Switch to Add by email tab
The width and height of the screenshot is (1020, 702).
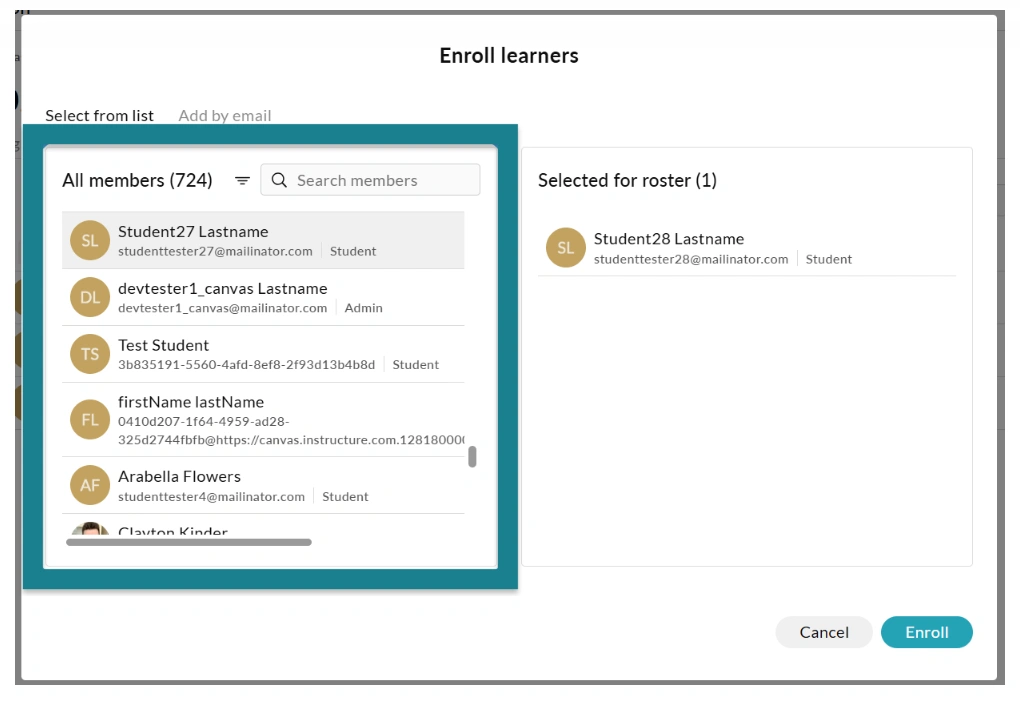(x=224, y=116)
